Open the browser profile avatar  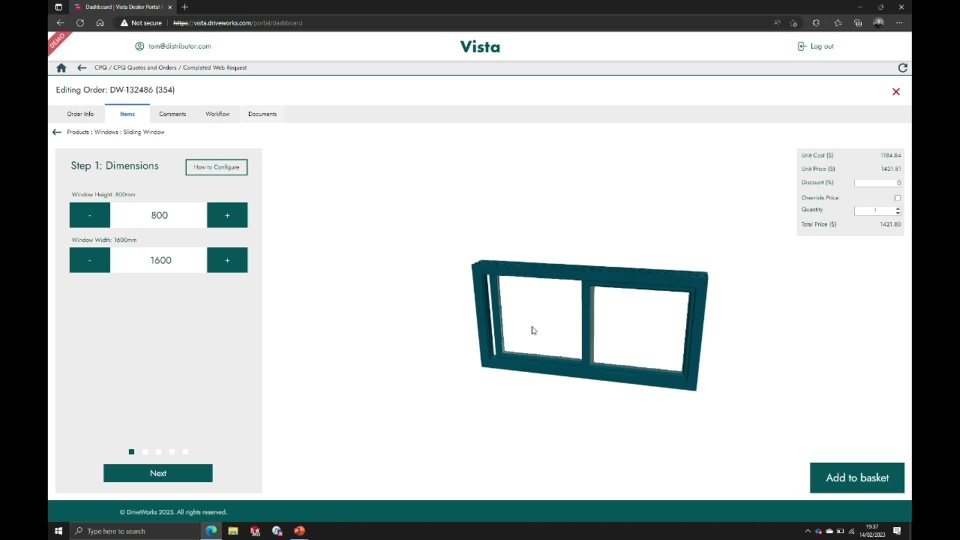tap(879, 23)
